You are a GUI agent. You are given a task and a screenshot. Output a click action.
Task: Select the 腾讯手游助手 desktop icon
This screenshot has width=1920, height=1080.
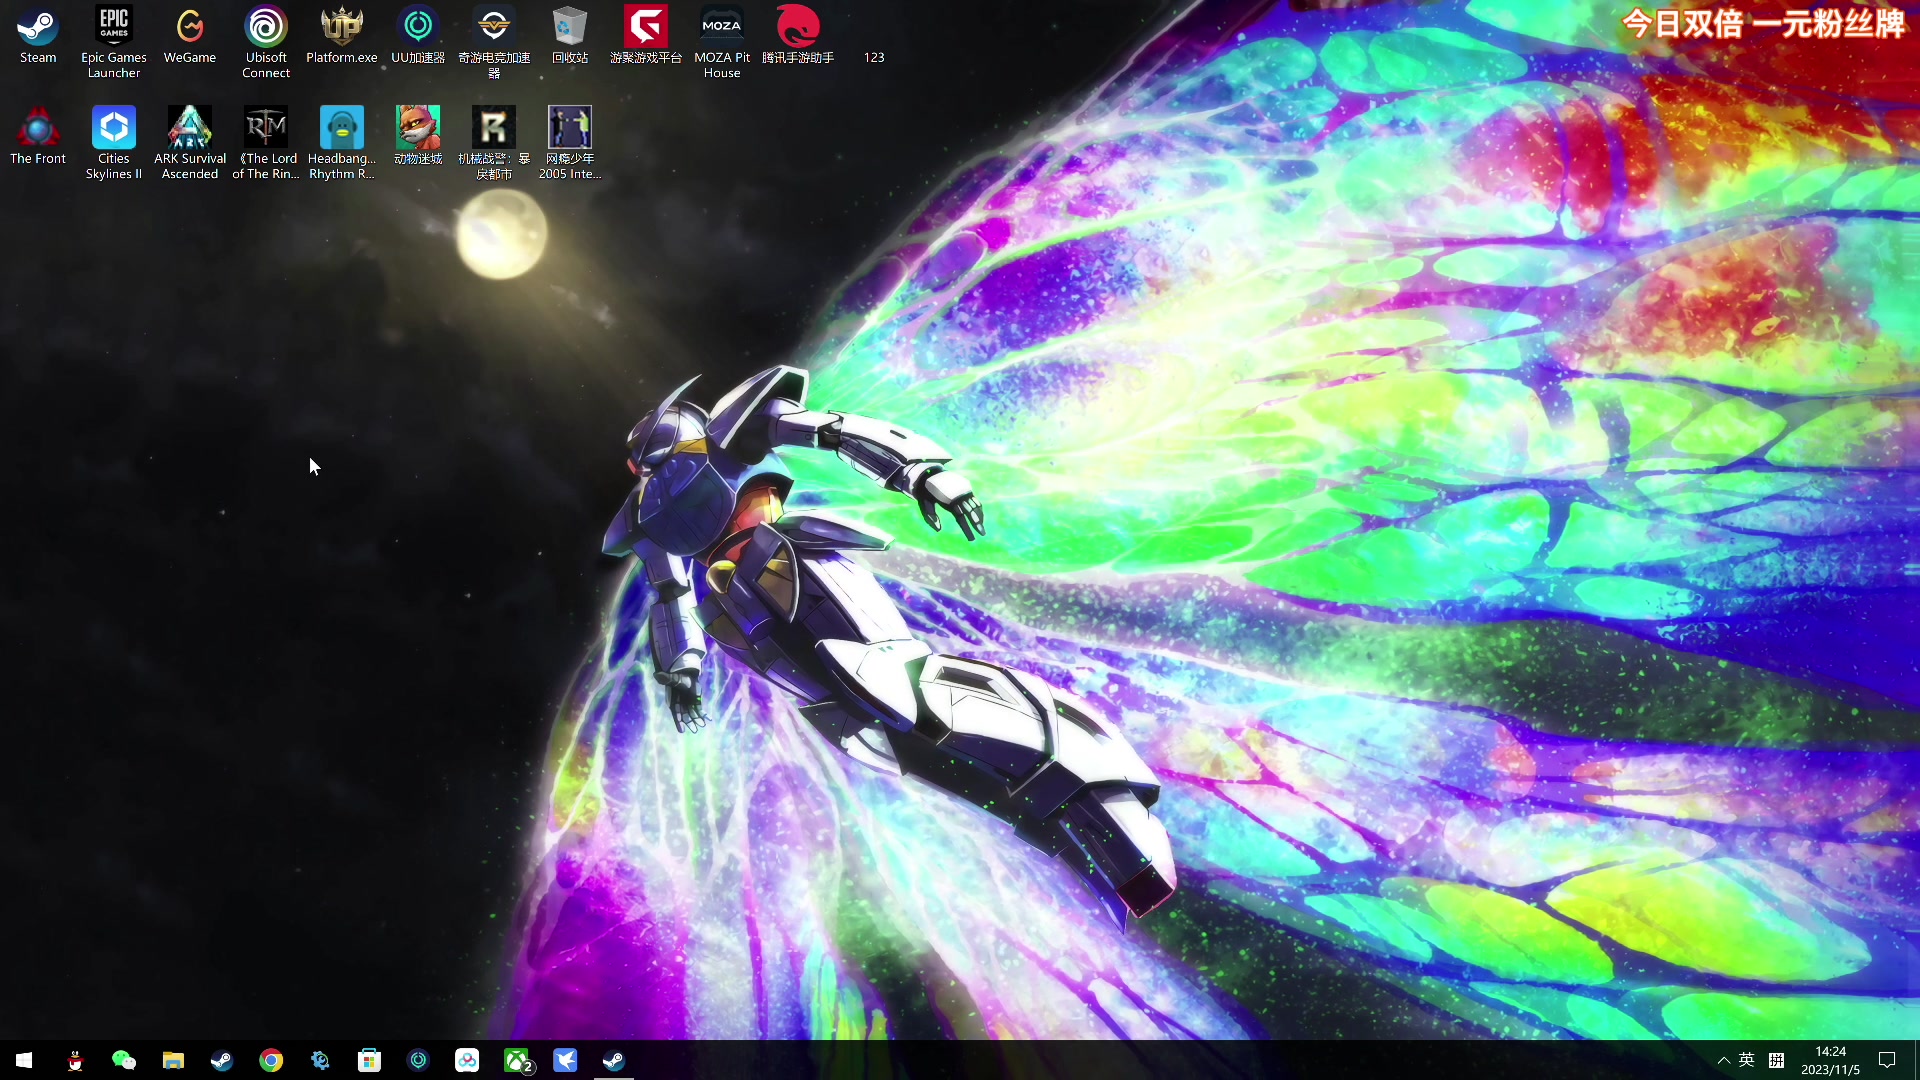798,36
